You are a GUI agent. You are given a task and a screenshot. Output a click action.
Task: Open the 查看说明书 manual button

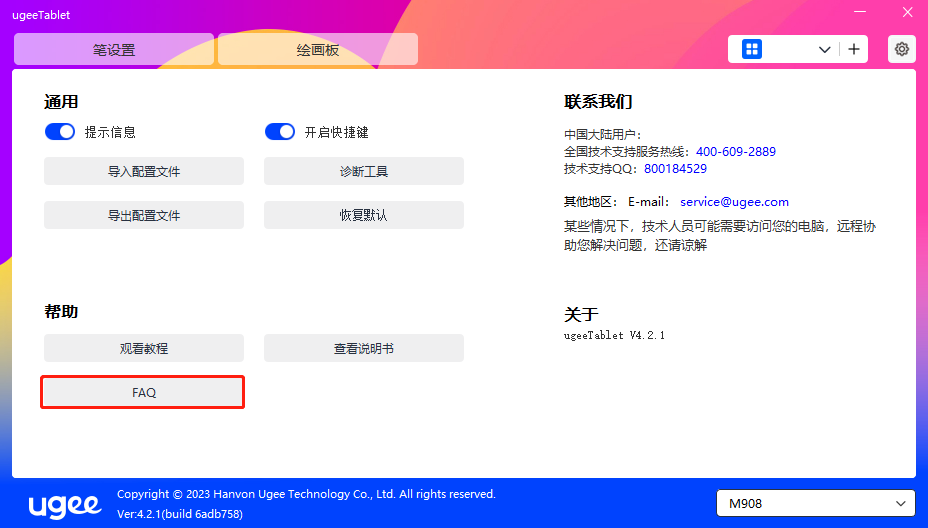363,348
